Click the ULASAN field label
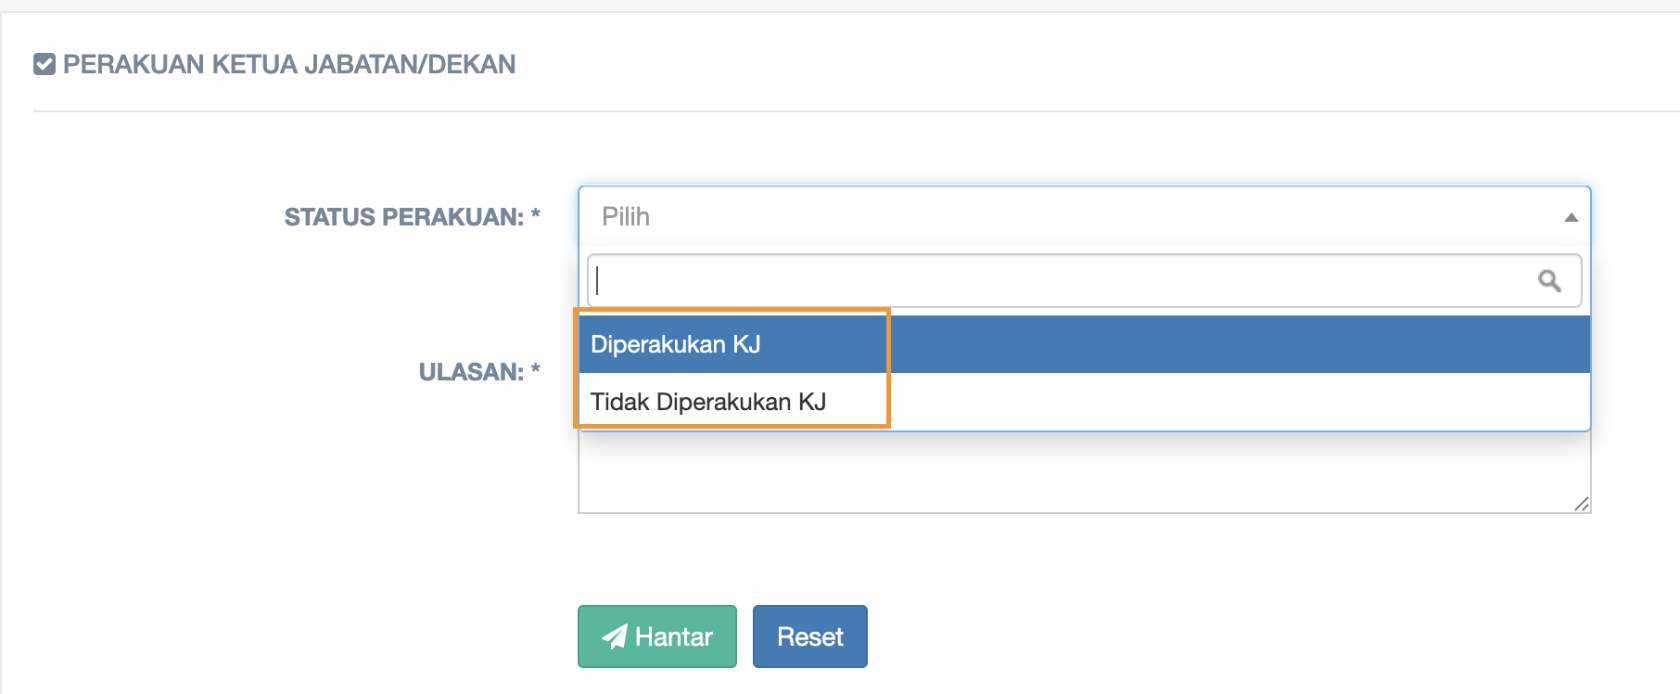 point(471,372)
